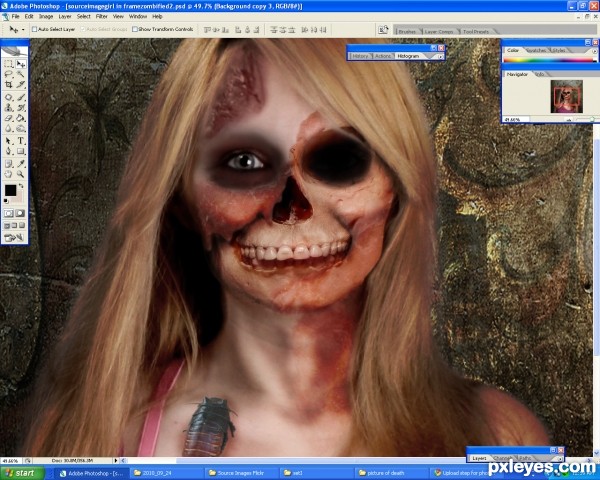Image resolution: width=600 pixels, height=480 pixels.
Task: Switch to the History tab
Action: click(360, 56)
